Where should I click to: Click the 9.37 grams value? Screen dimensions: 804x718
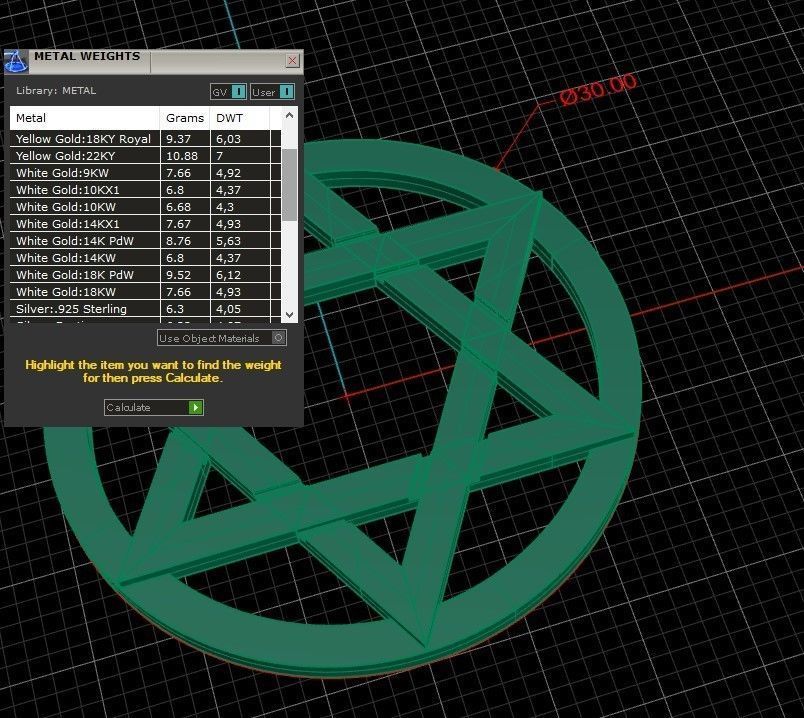pos(178,139)
